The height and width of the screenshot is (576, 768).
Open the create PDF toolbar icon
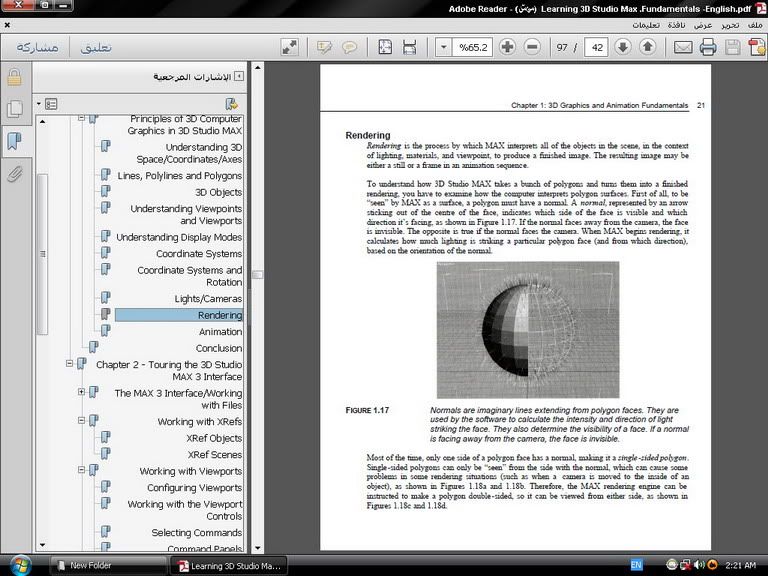756,48
